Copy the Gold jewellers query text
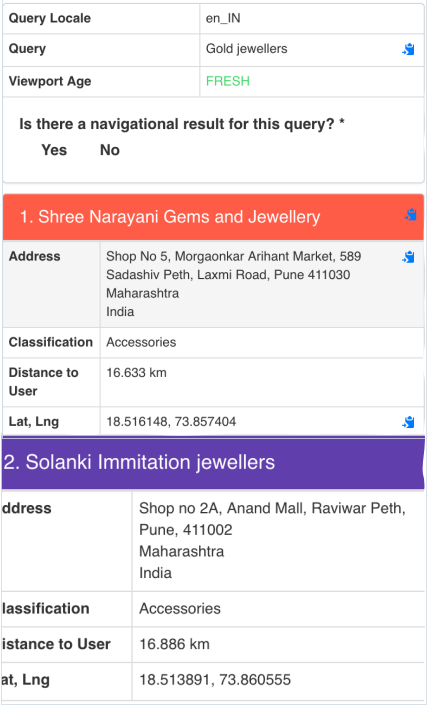Viewport: 430px width, 705px height. pyautogui.click(x=408, y=49)
